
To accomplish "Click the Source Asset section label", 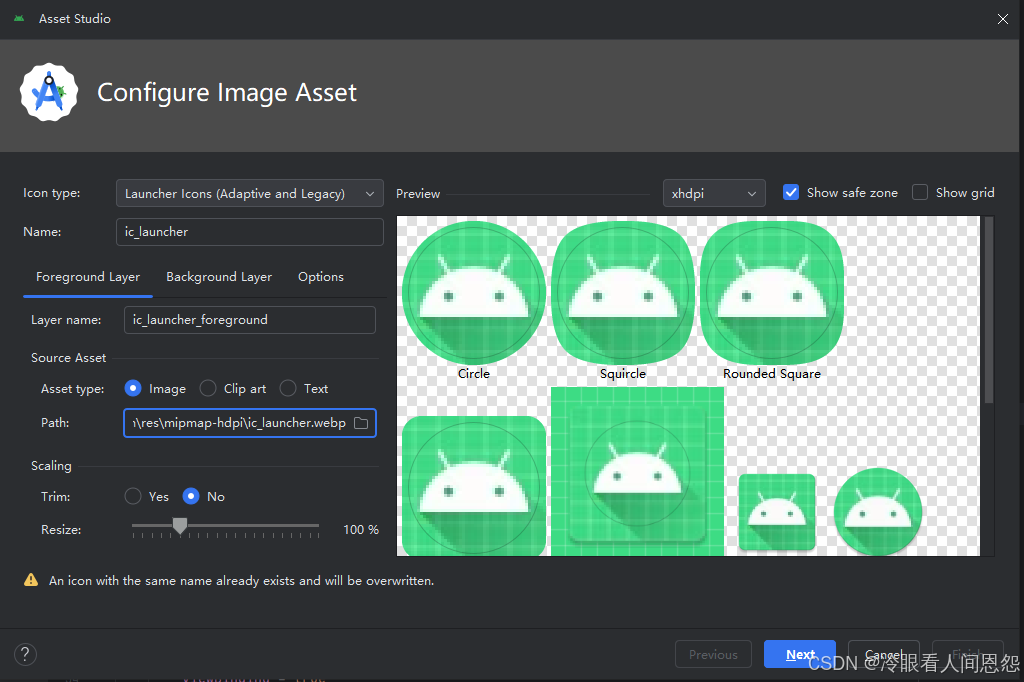I will tap(69, 357).
